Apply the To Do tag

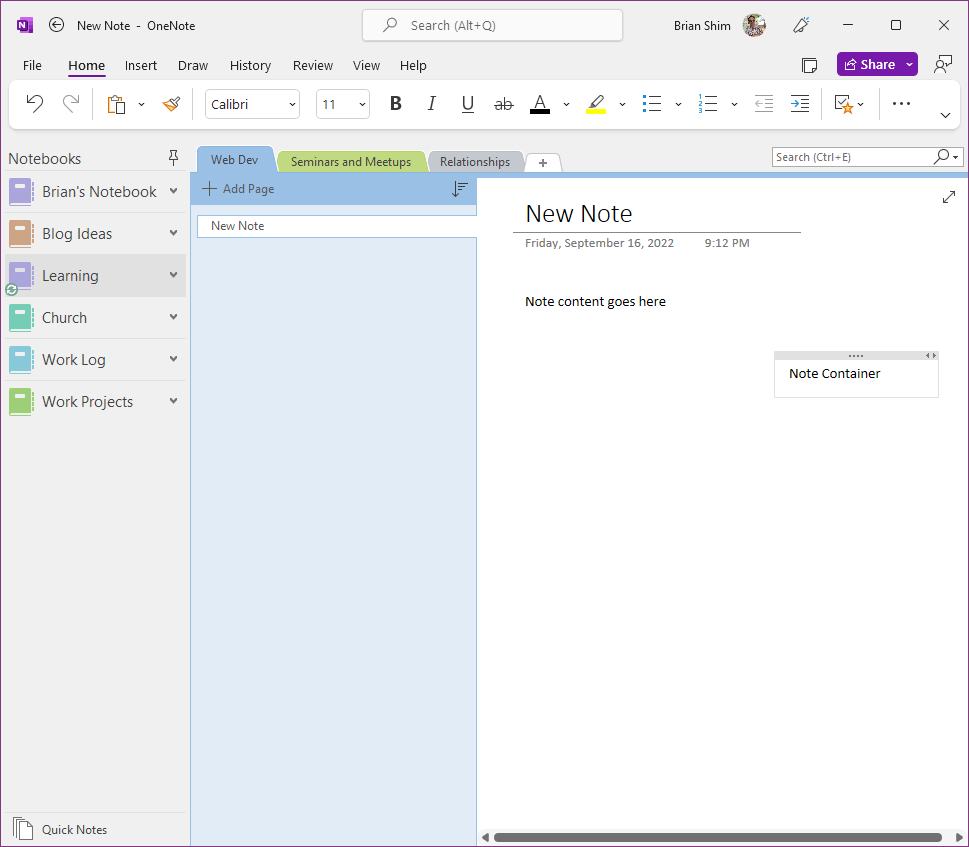click(843, 103)
